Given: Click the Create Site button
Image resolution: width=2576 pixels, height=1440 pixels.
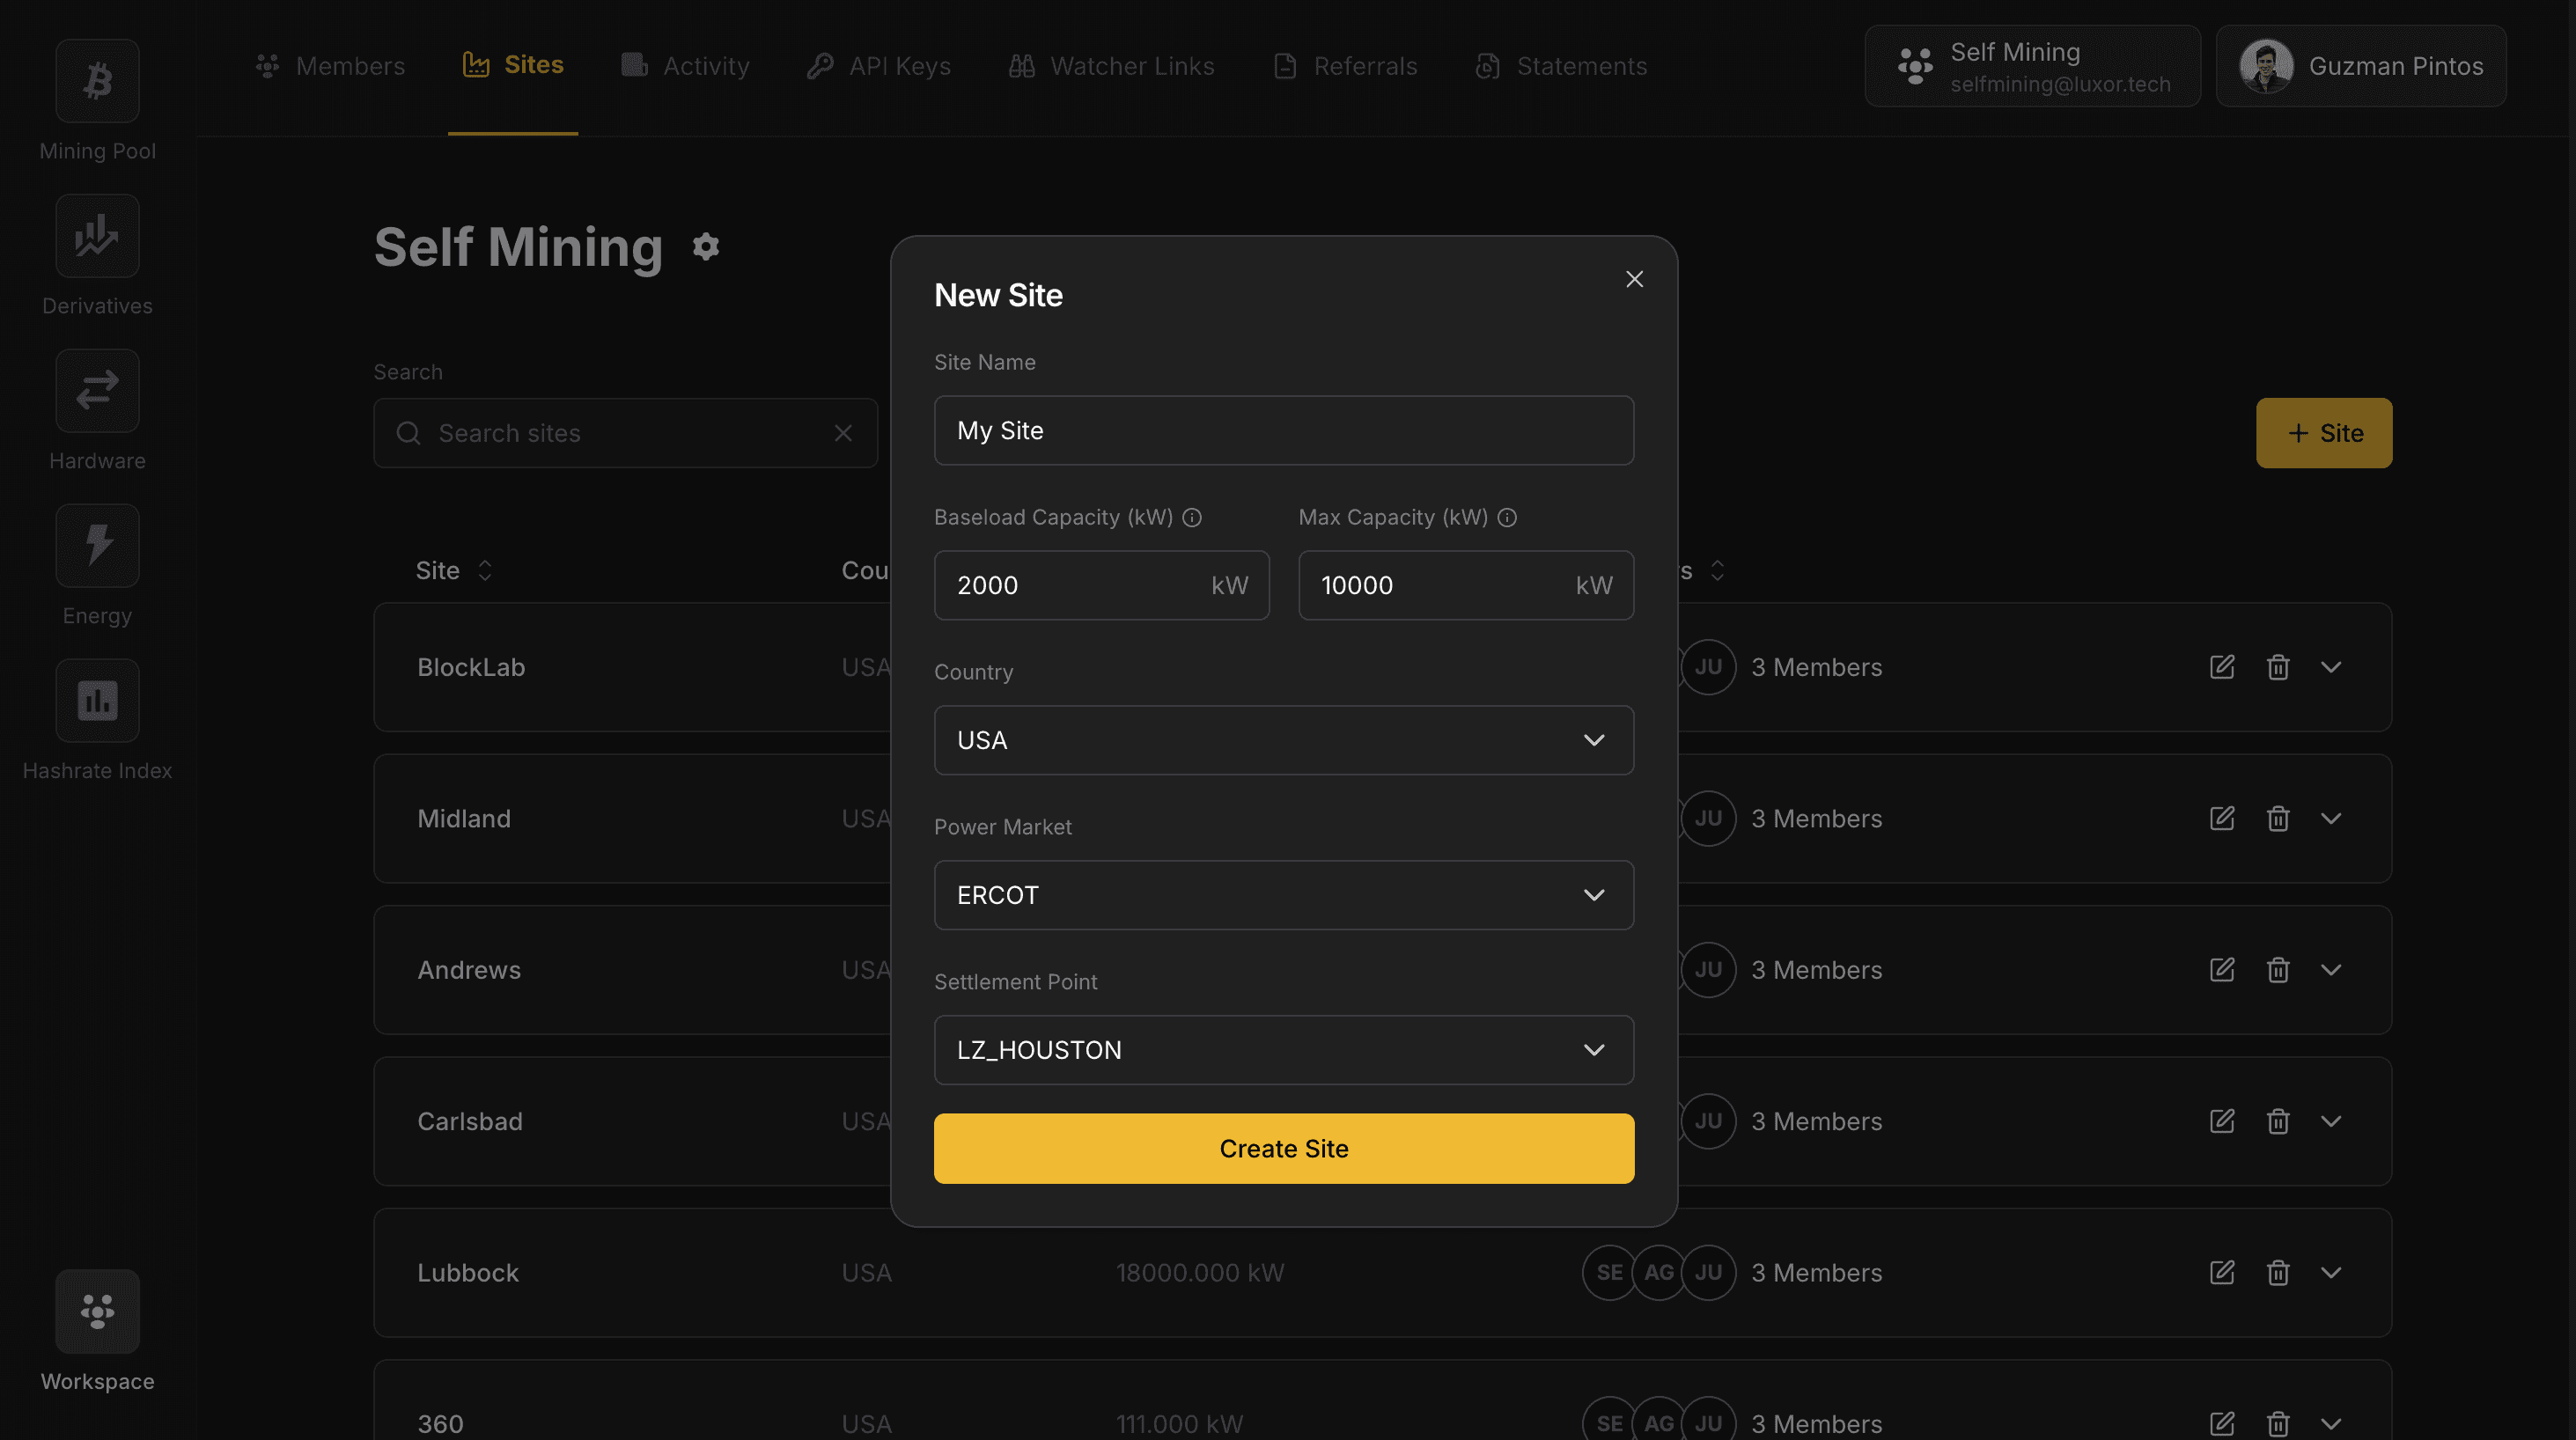Looking at the screenshot, I should point(1284,1148).
